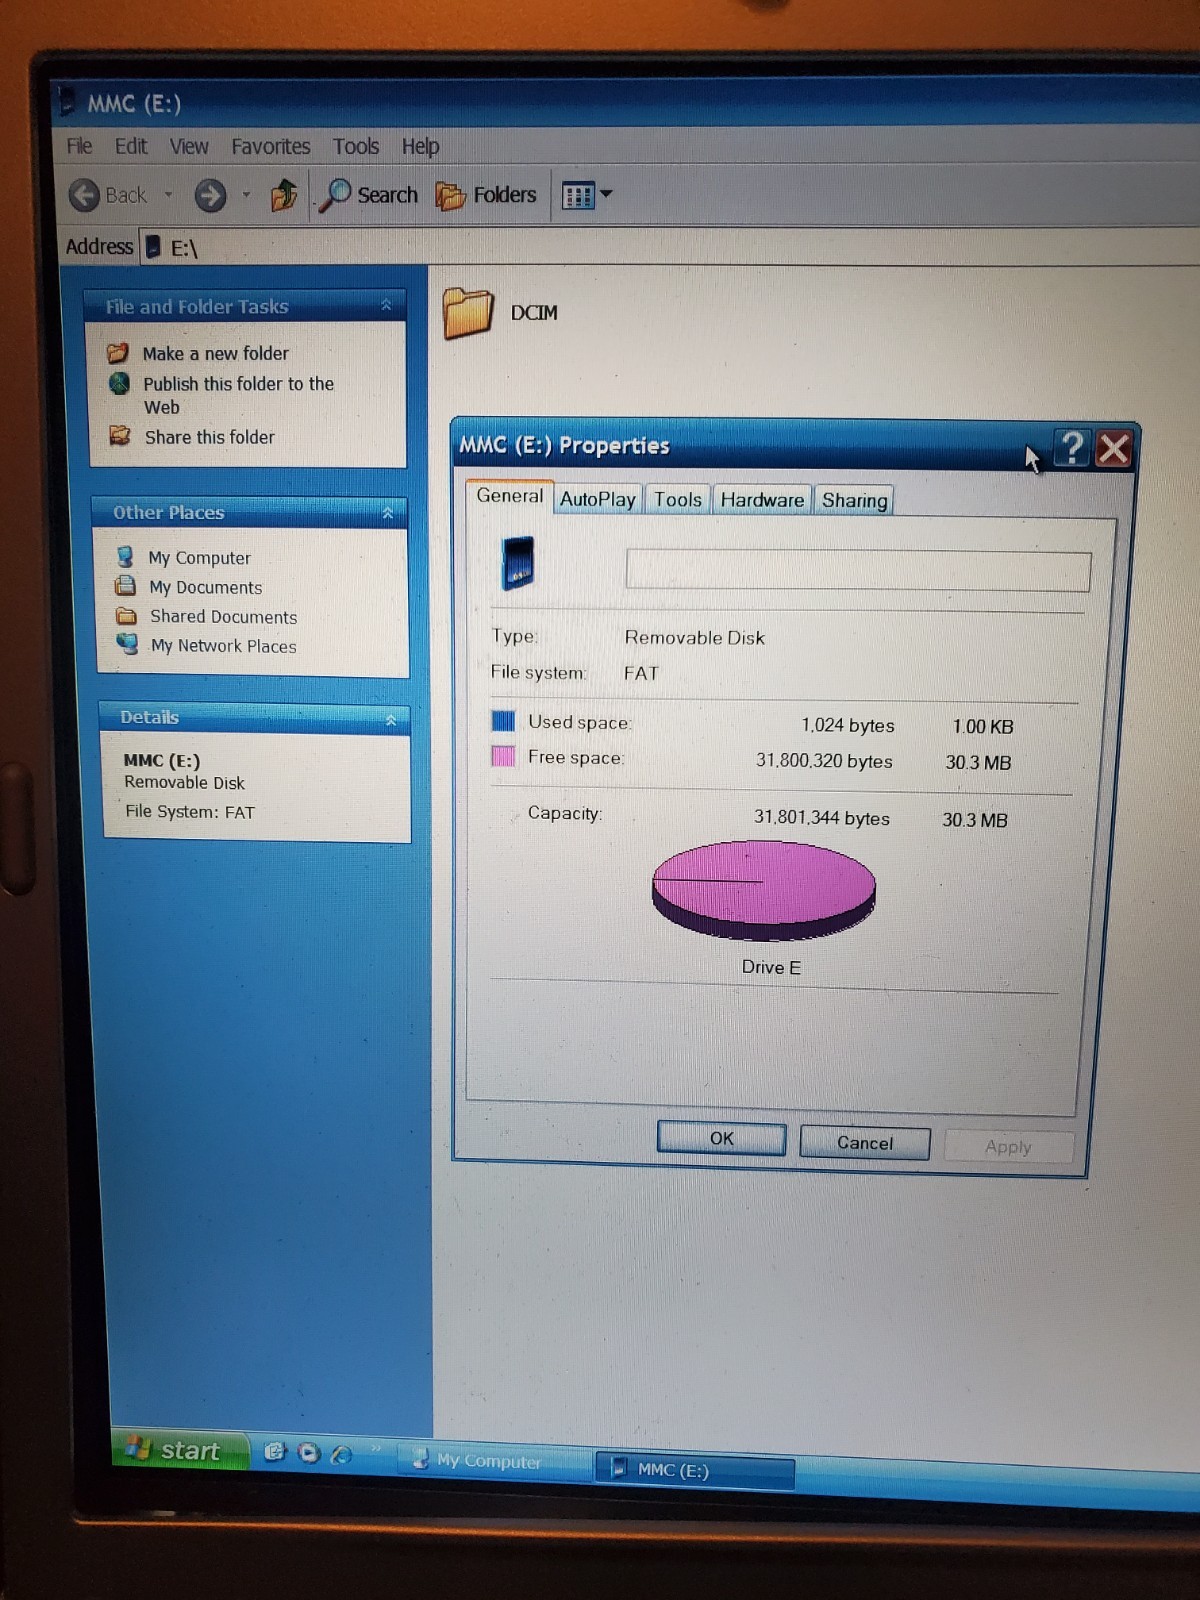Open My Network Places icon
Screen dimensions: 1200x1600
click(x=127, y=644)
